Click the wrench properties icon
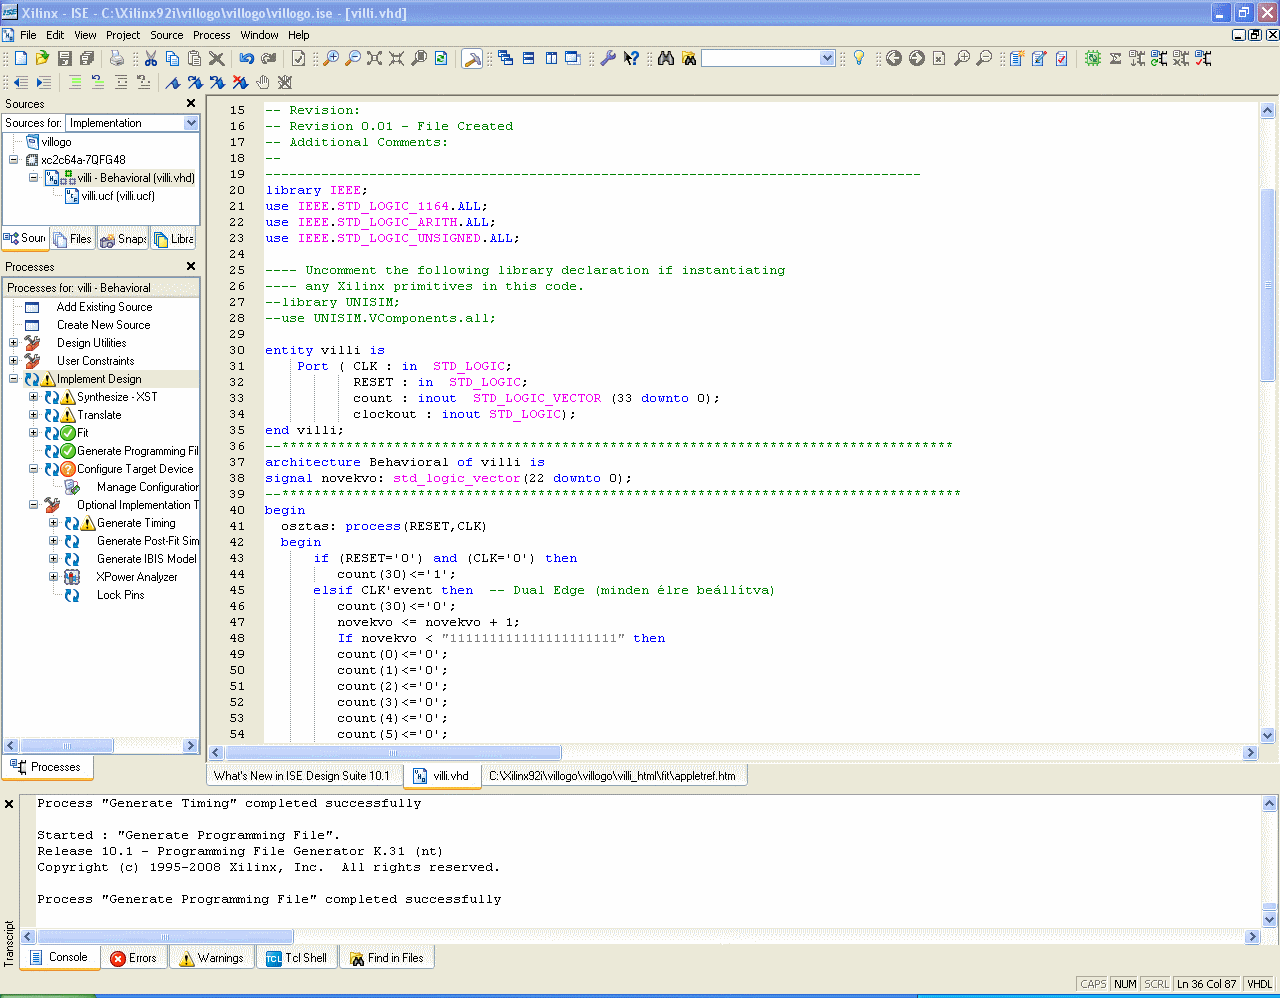 (x=608, y=59)
